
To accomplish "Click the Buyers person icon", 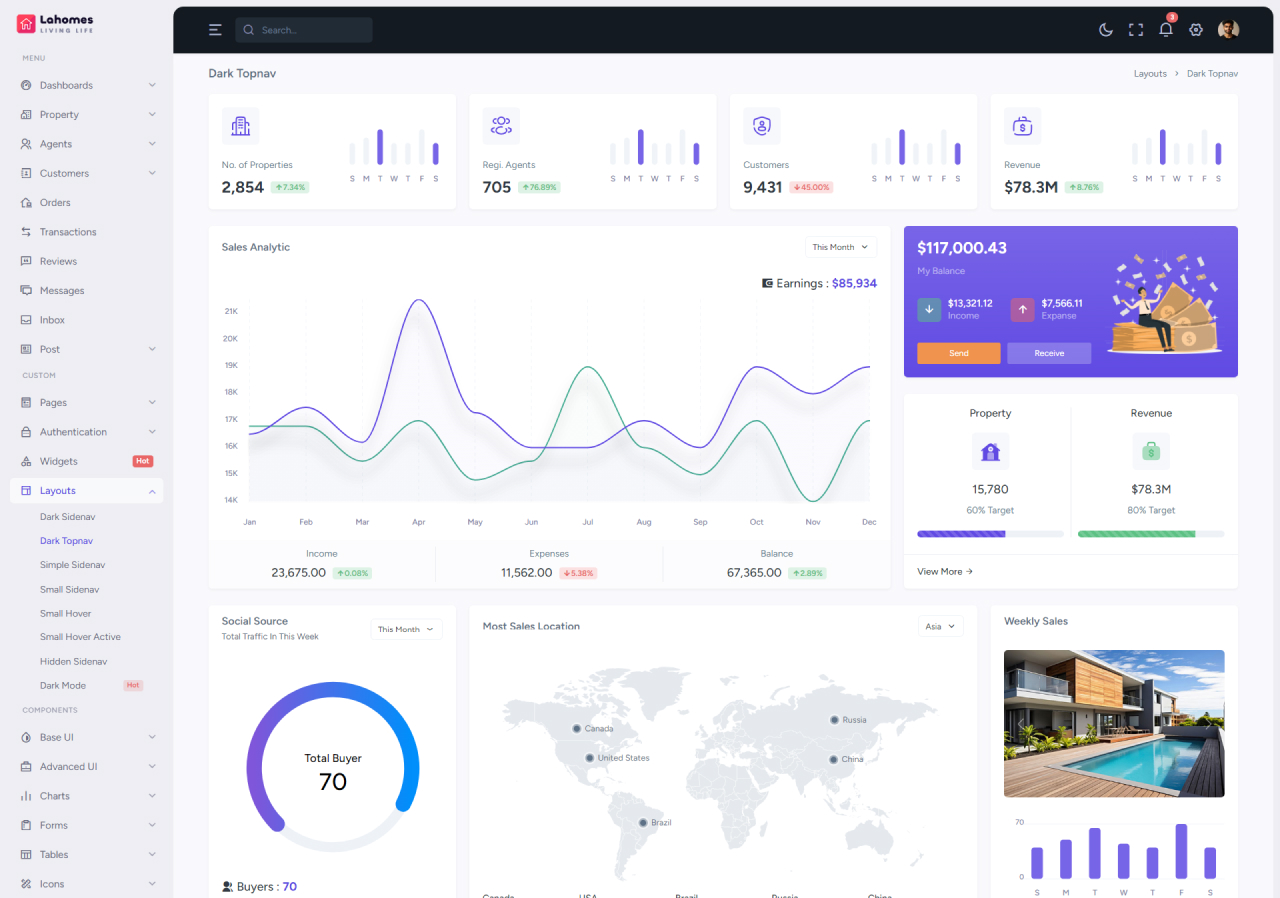I will pos(227,887).
